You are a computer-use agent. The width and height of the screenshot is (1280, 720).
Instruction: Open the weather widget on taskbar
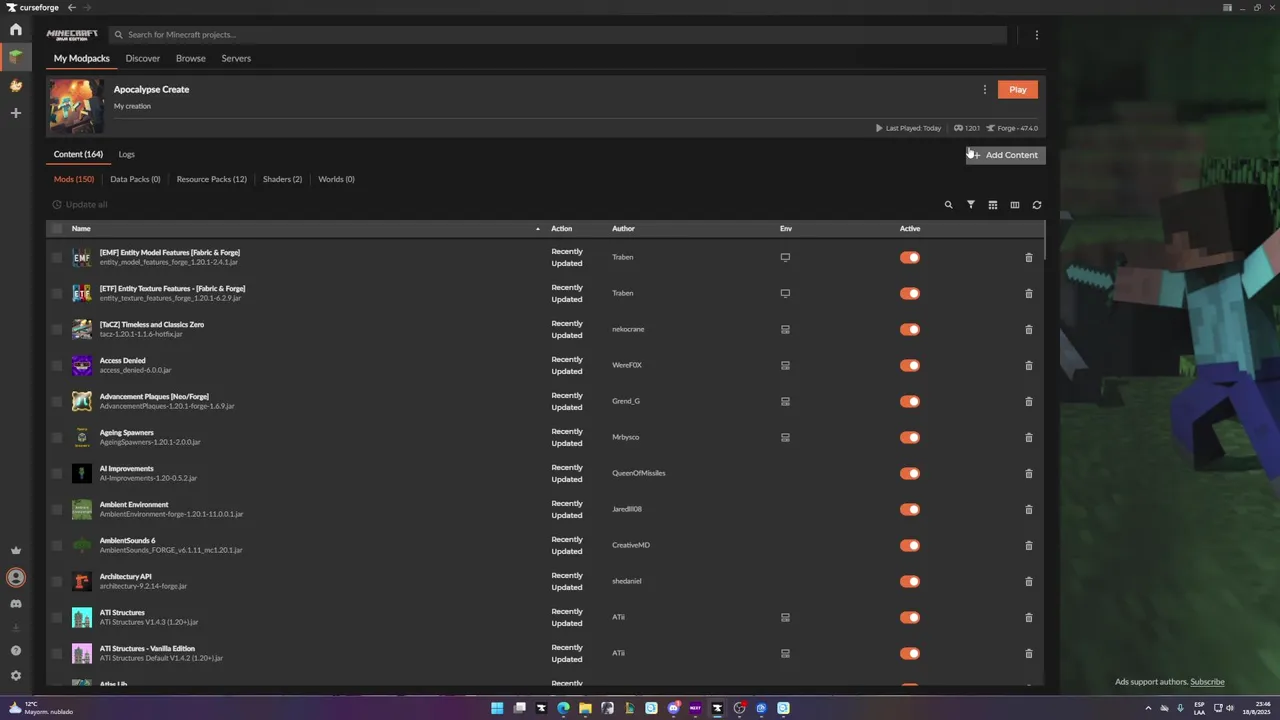click(40, 707)
